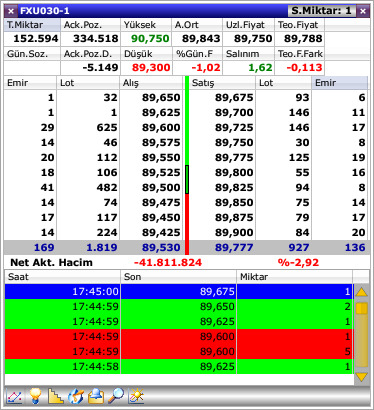Click the light bulb icon

(35, 396)
